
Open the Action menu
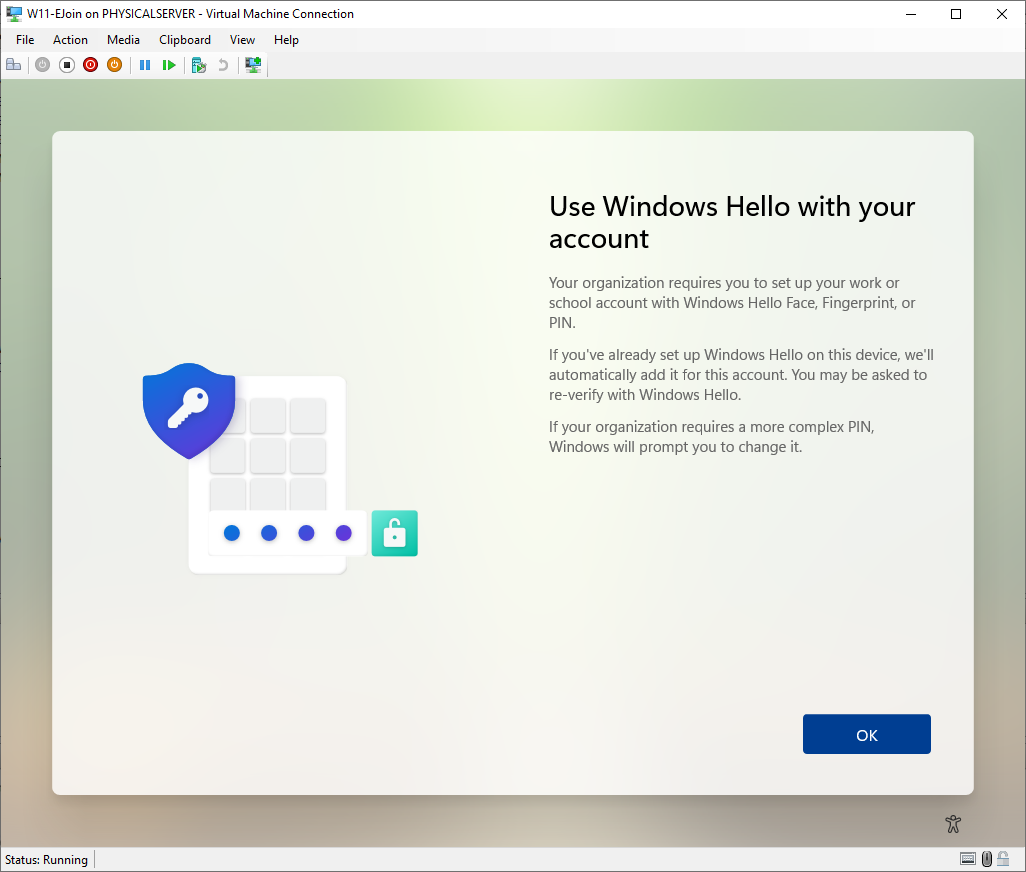pyautogui.click(x=70, y=40)
